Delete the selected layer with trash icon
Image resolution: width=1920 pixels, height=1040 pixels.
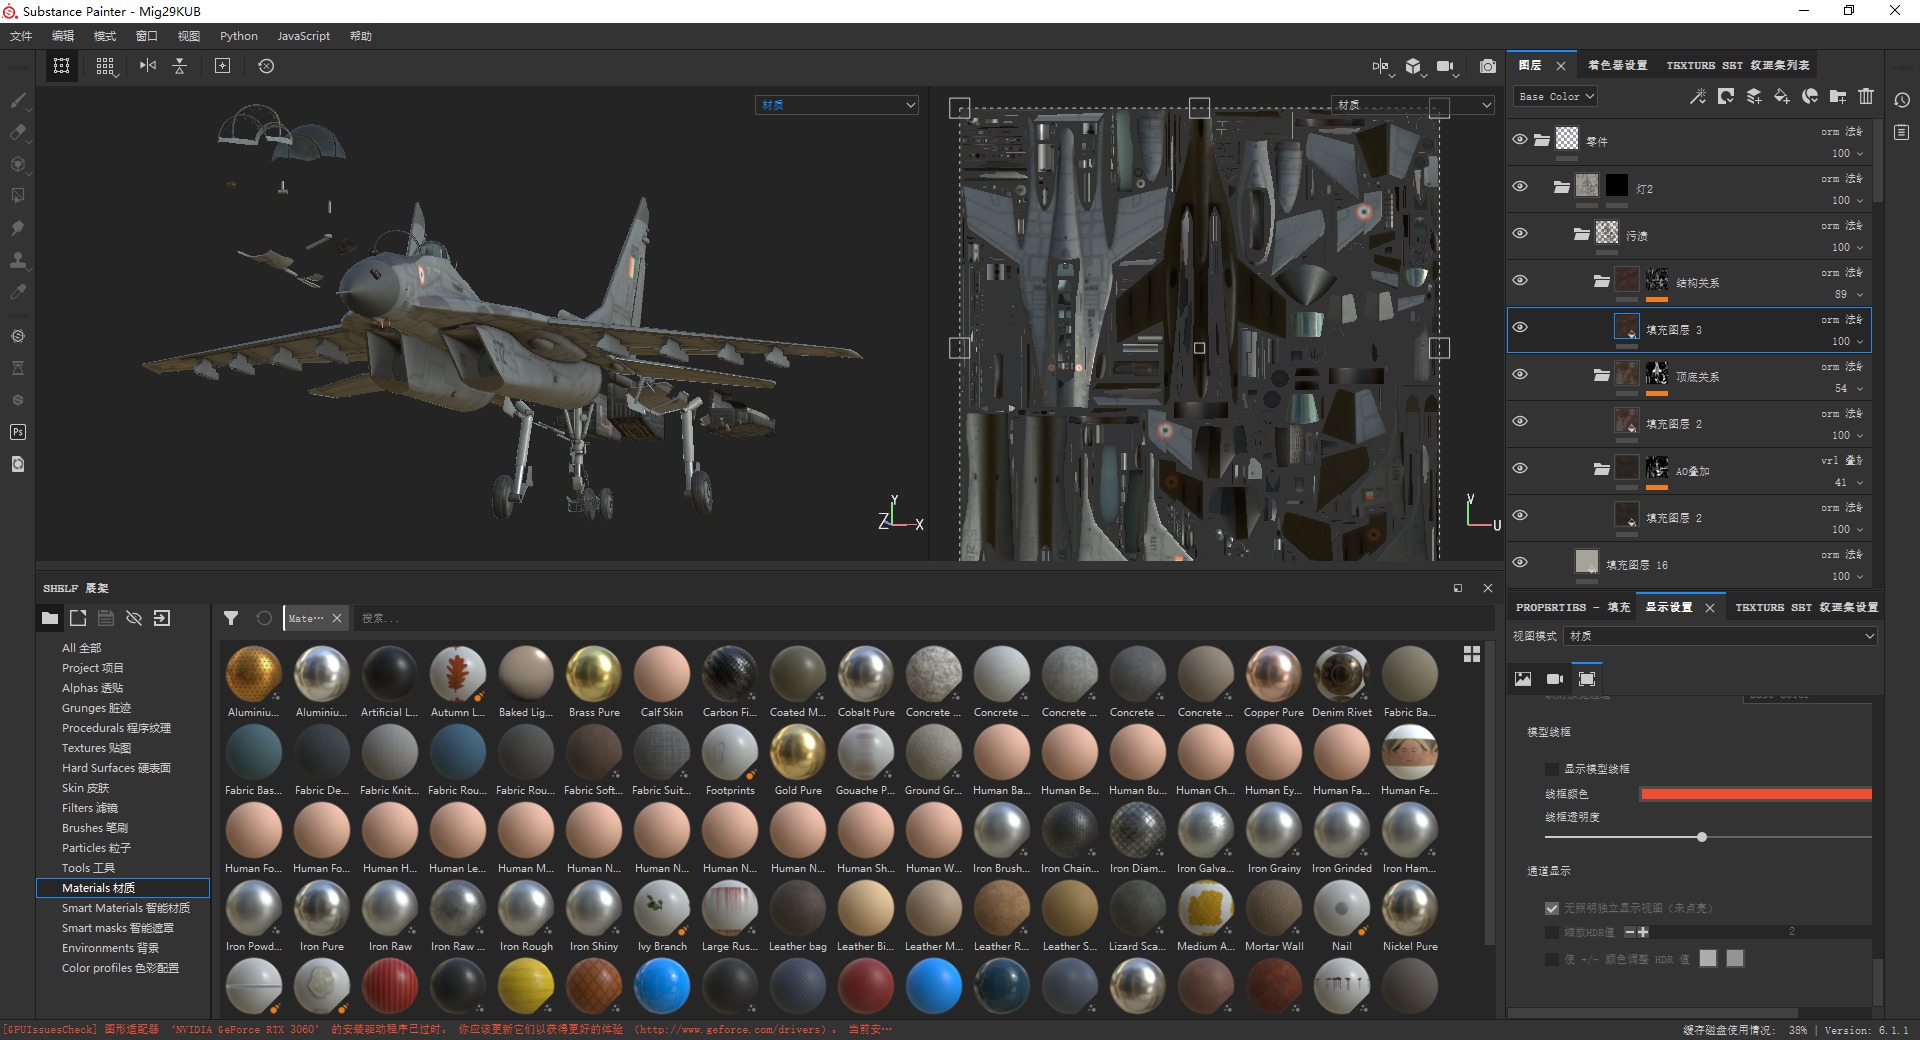(x=1866, y=96)
